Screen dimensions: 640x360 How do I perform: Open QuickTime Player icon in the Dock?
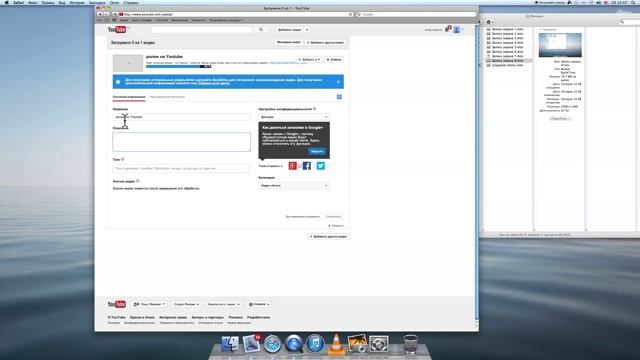click(294, 344)
